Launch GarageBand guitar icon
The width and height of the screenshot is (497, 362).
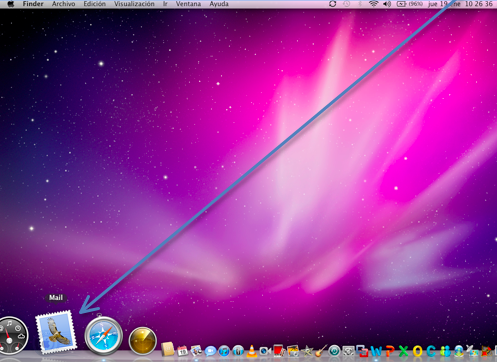point(321,351)
